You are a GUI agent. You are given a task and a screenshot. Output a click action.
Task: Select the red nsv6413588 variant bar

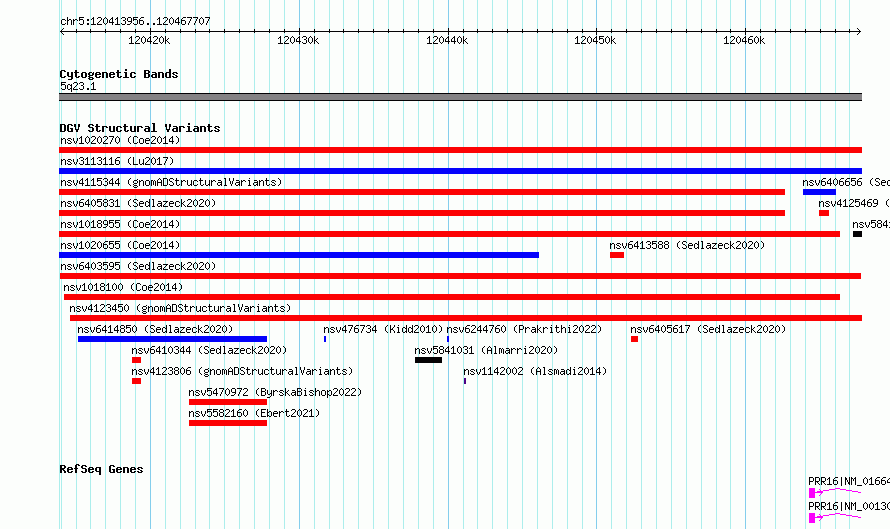tap(617, 255)
